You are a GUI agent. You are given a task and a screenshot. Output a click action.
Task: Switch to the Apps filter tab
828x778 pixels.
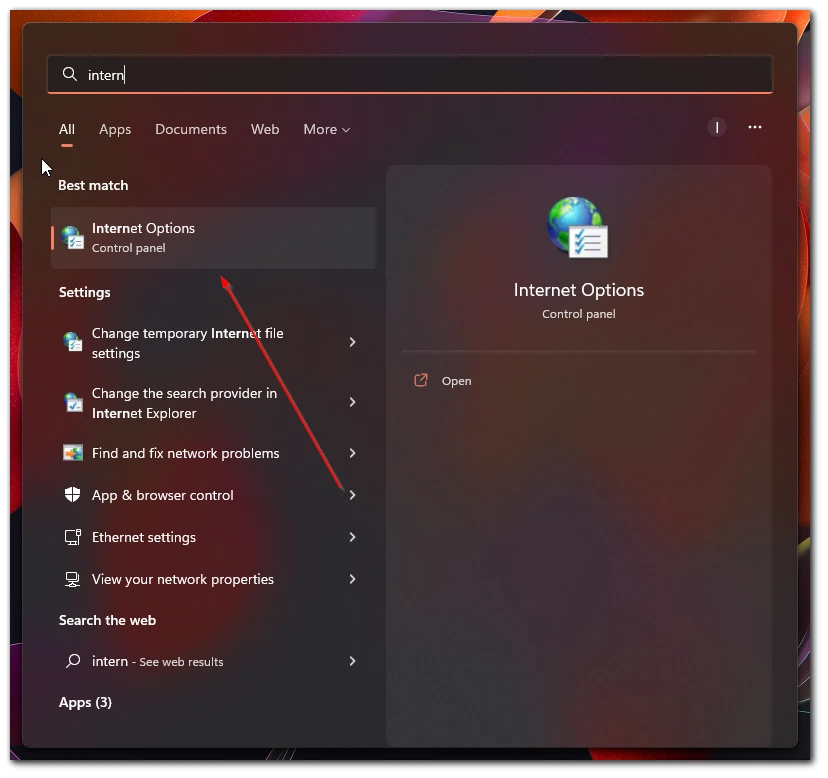pos(115,129)
